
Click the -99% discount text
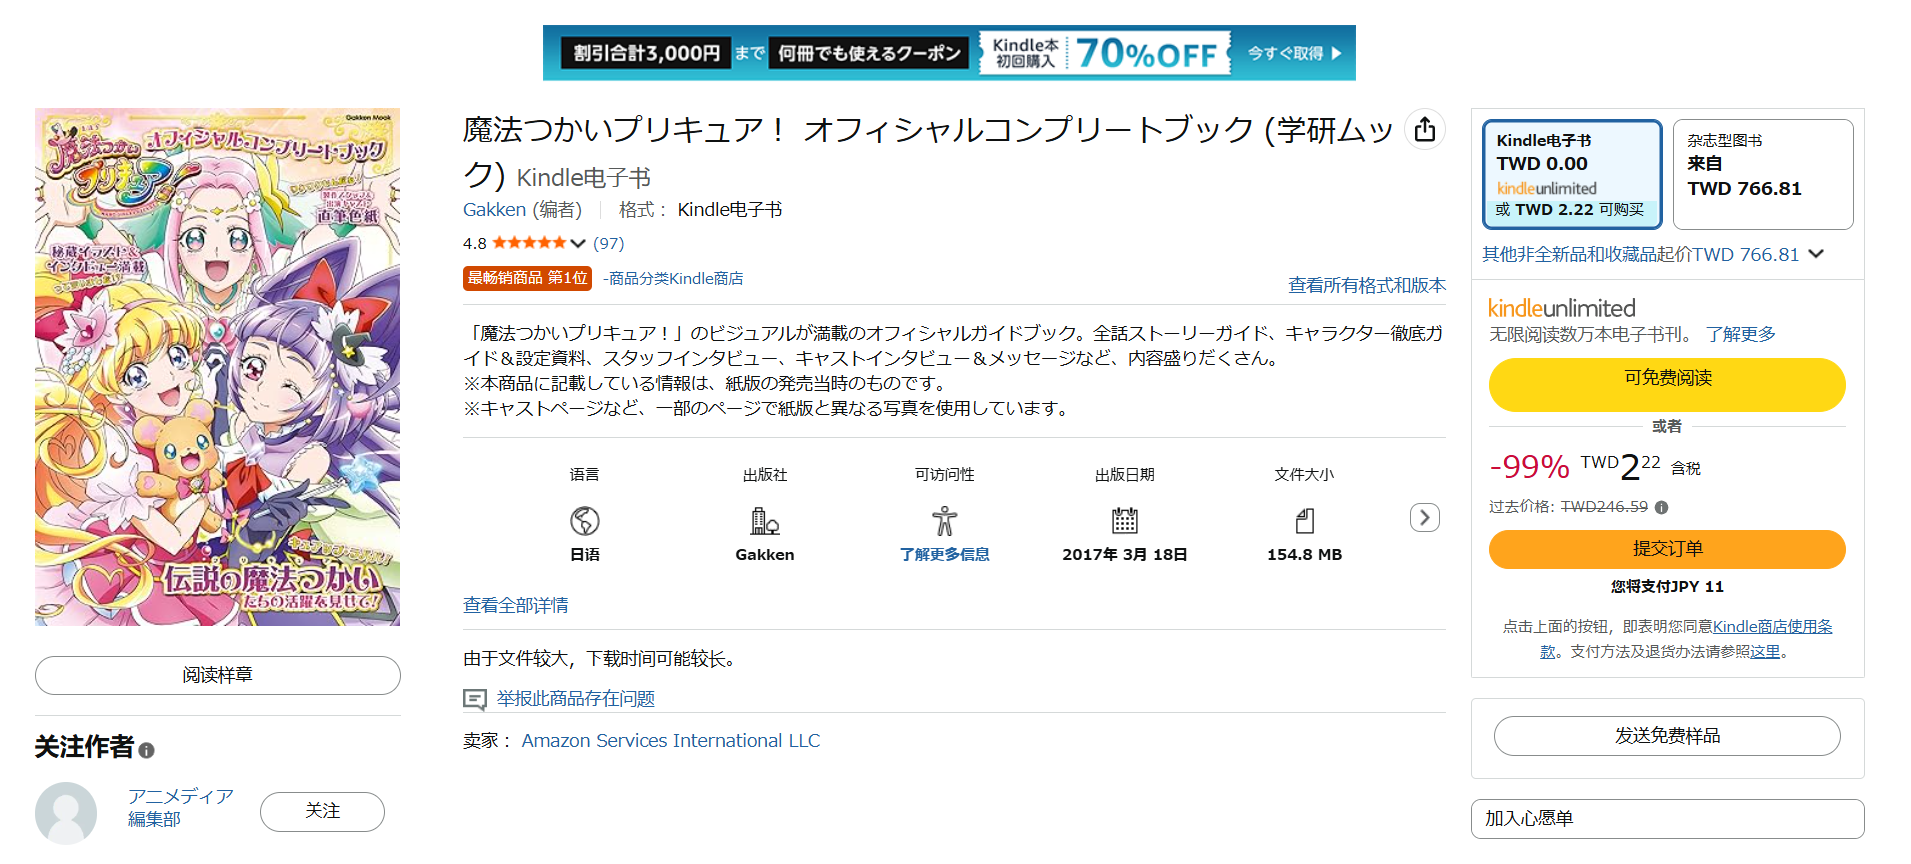(x=1529, y=466)
